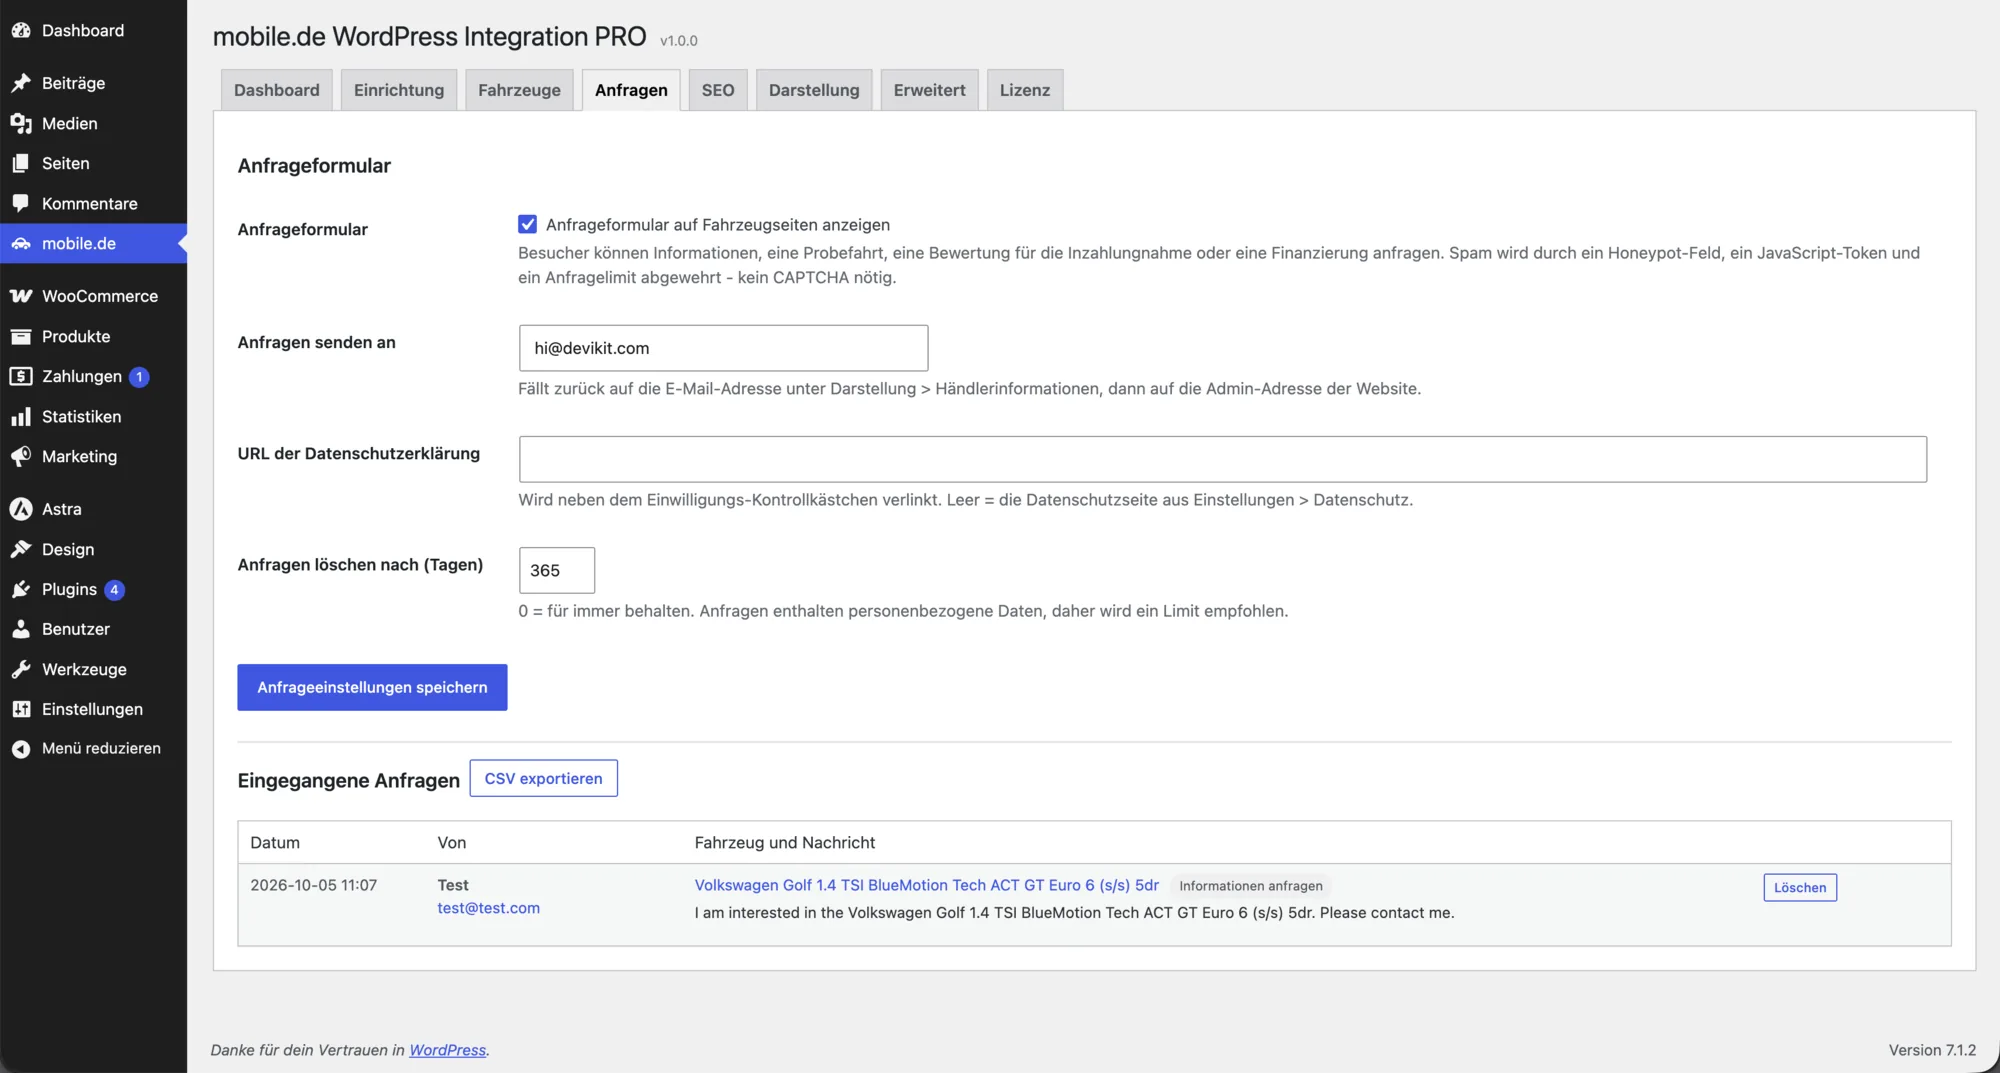The height and width of the screenshot is (1073, 2000).
Task: Click the Design paintbrush icon
Action: (21, 549)
